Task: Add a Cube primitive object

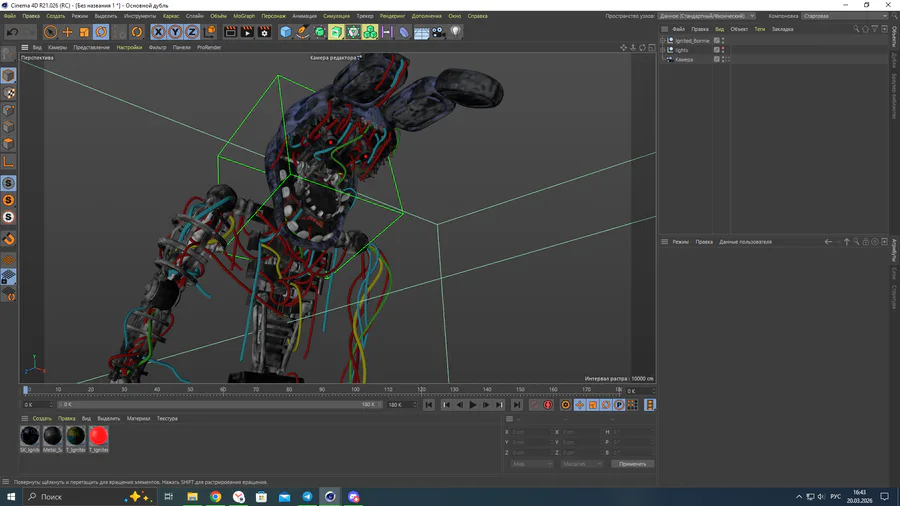Action: pyautogui.click(x=286, y=32)
